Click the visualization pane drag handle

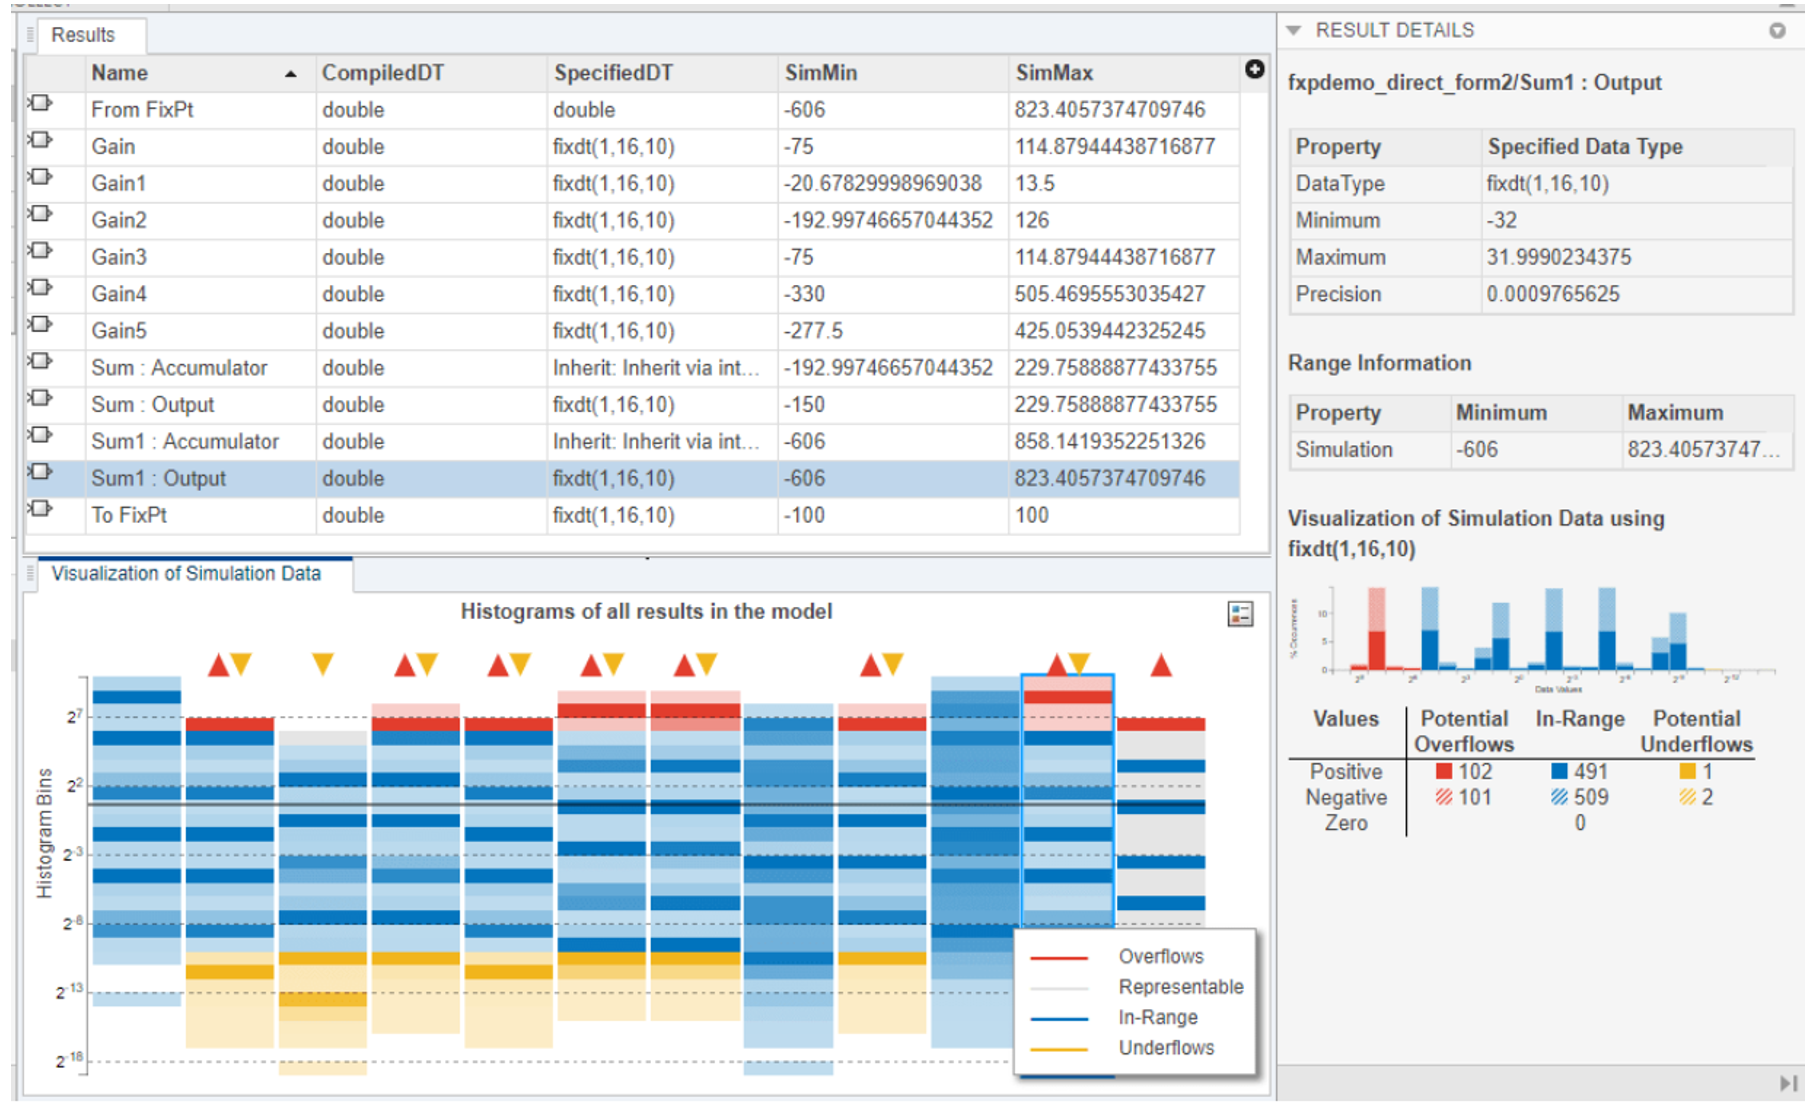(x=30, y=574)
